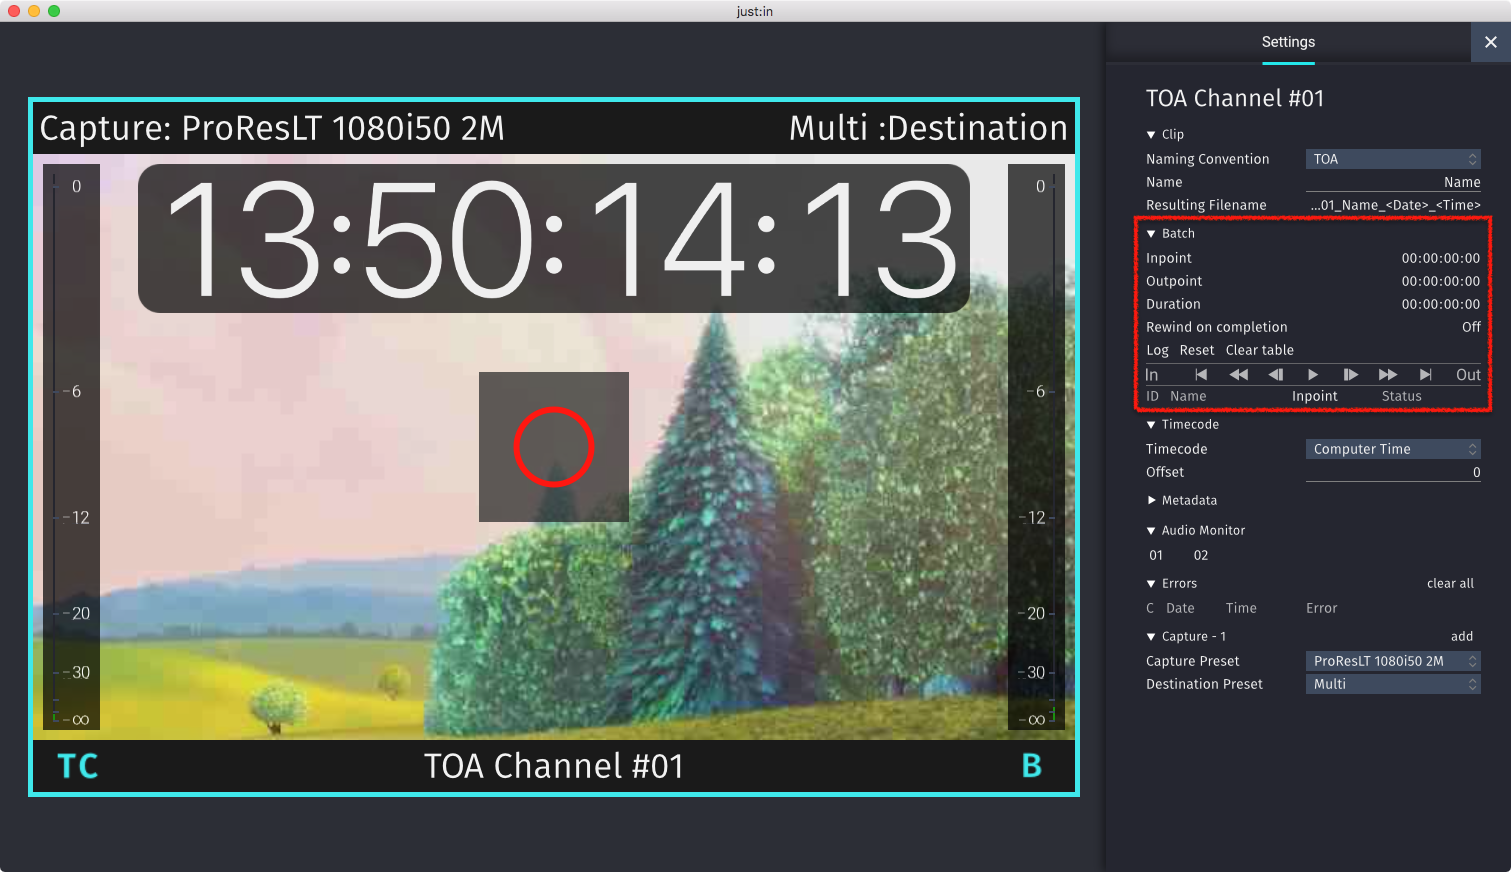The height and width of the screenshot is (872, 1511).
Task: Edit the clip Name field
Action: (1393, 182)
